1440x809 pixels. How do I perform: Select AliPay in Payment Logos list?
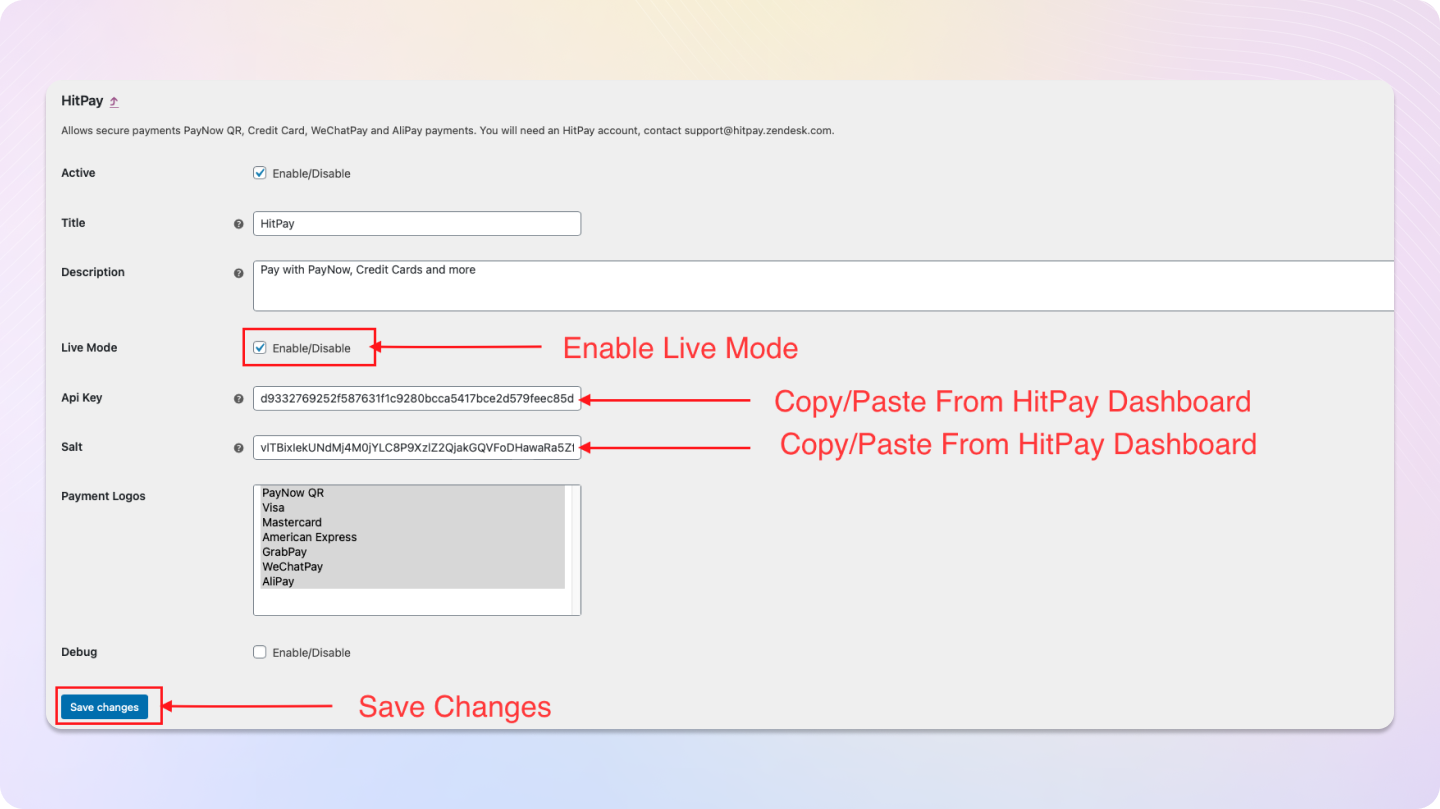(x=410, y=582)
